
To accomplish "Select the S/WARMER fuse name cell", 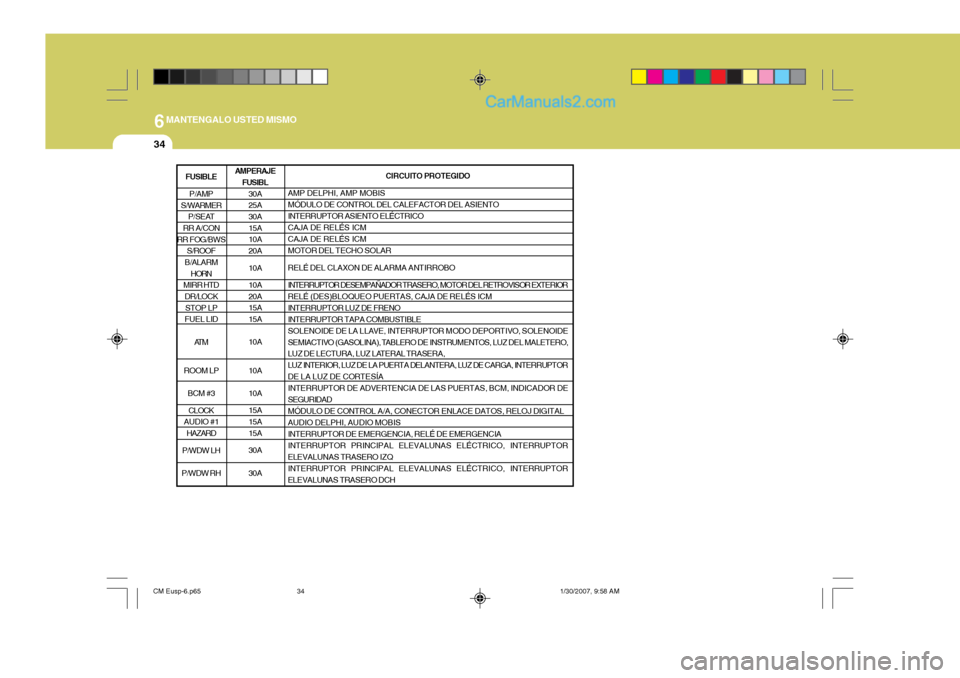I will [x=201, y=205].
